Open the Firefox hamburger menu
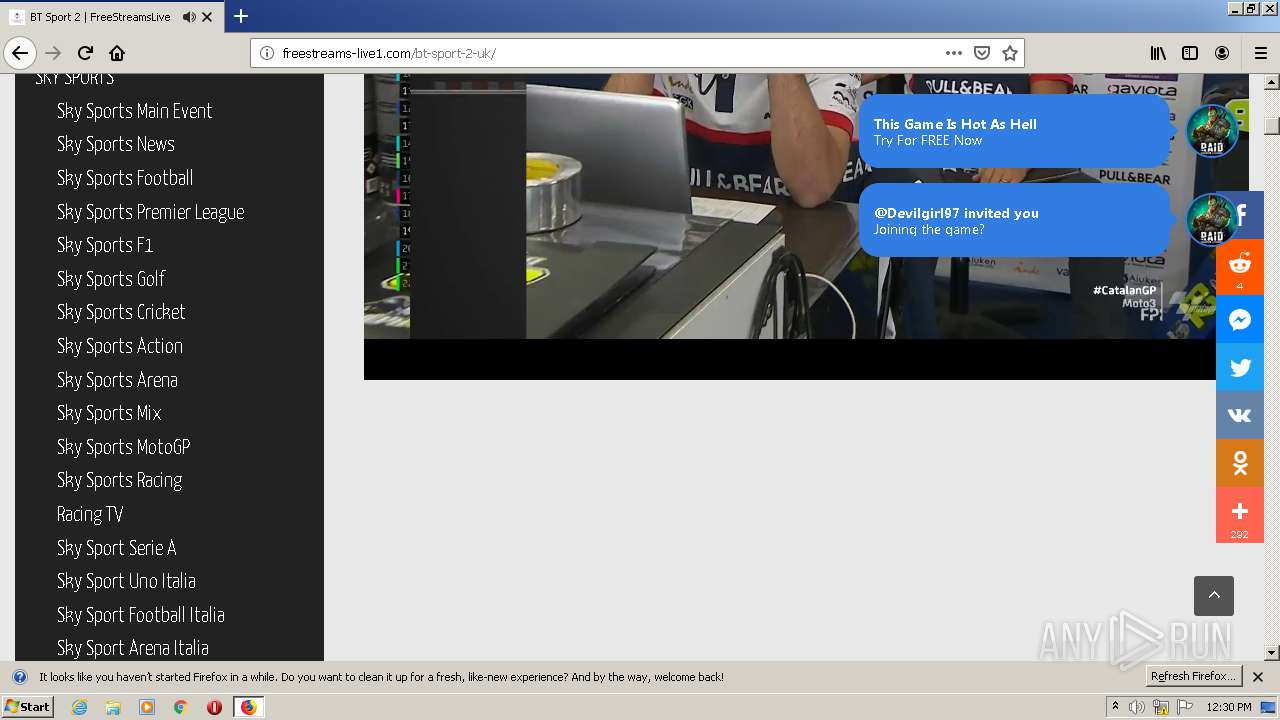Viewport: 1280px width, 720px height. pyautogui.click(x=1261, y=53)
